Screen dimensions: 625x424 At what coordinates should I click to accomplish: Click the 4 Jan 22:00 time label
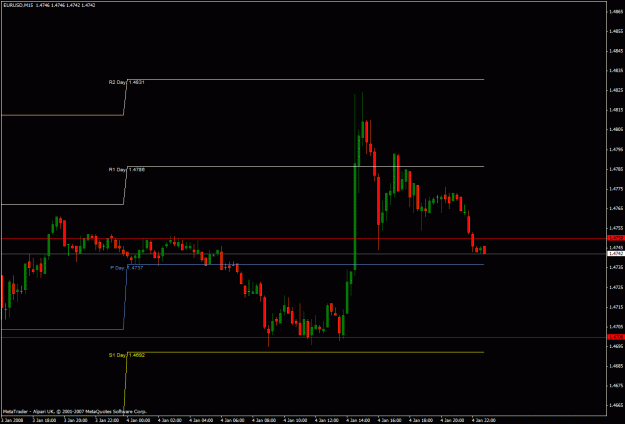483,420
